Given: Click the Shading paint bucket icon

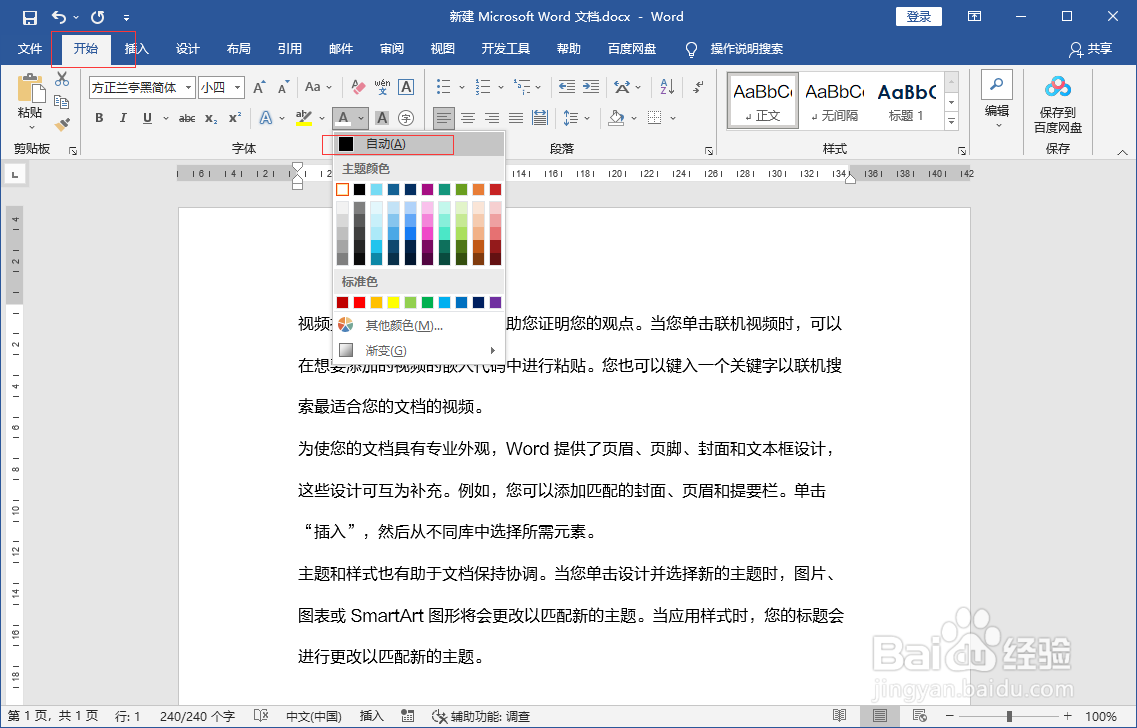Looking at the screenshot, I should [x=616, y=117].
